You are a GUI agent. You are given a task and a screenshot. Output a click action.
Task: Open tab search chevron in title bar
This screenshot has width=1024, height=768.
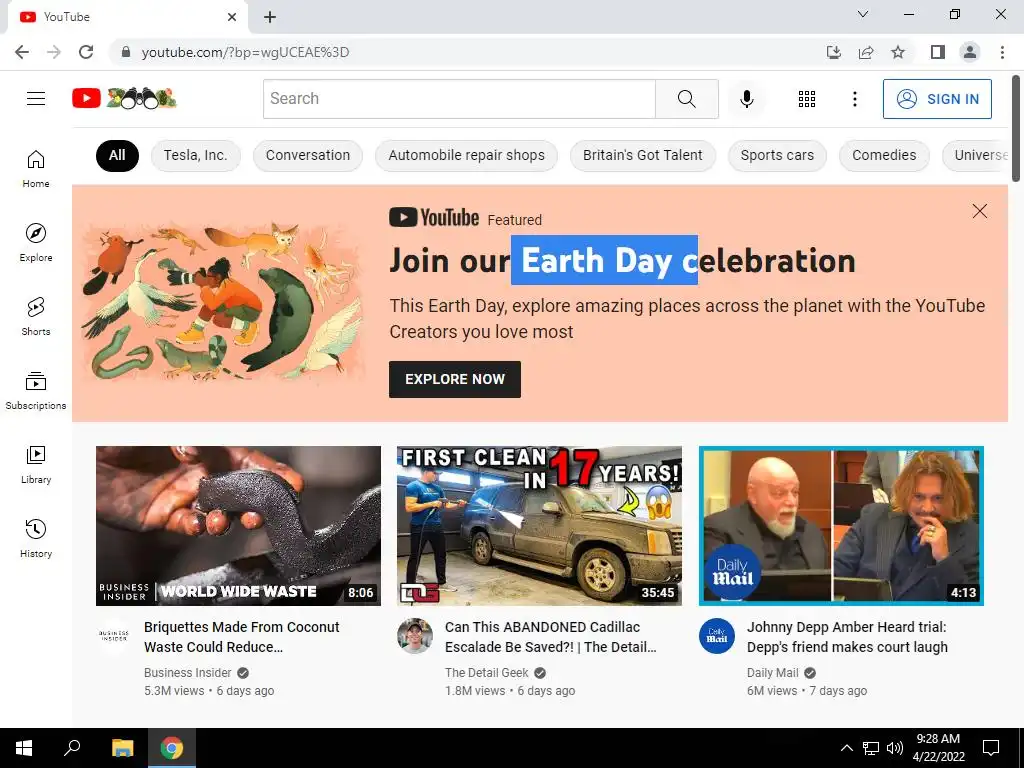[x=862, y=14]
